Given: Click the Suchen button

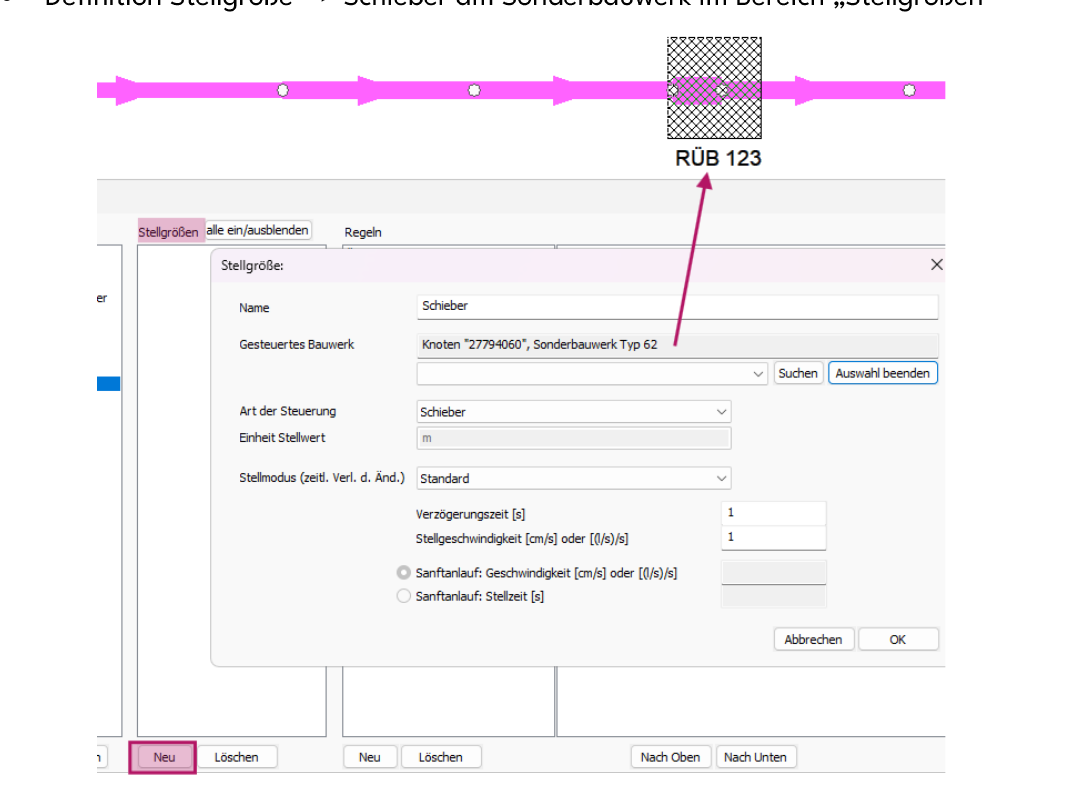Looking at the screenshot, I should [x=798, y=373].
